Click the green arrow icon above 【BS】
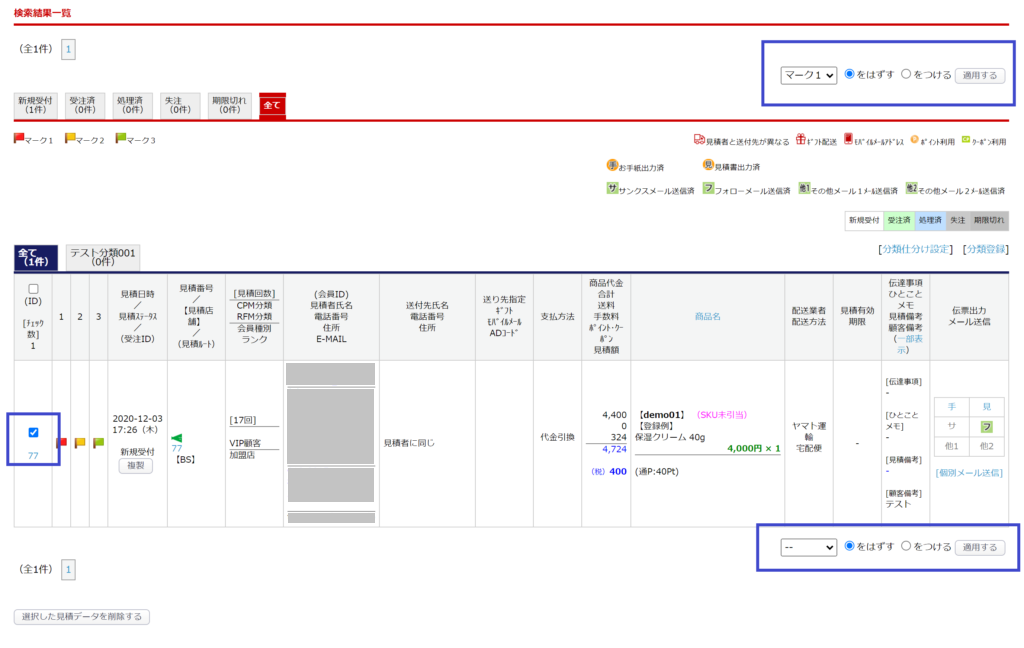The image size is (1024, 648). click(176, 438)
